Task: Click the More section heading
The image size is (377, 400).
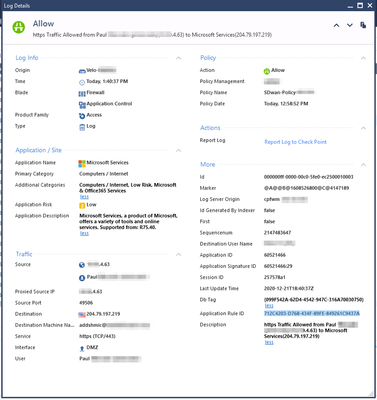Action: 207,164
